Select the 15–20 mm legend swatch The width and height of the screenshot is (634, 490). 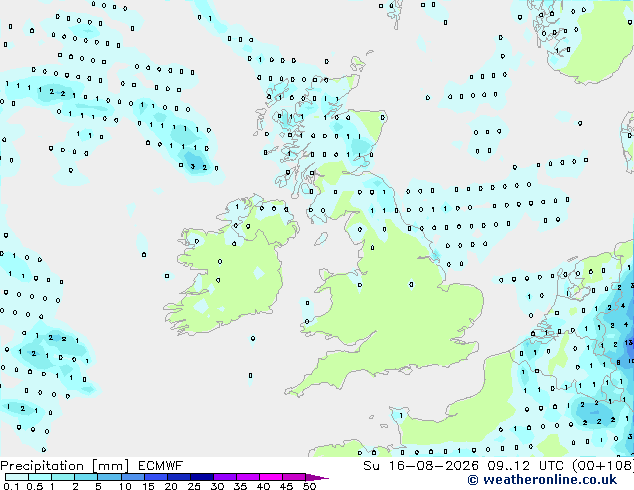pyautogui.click(x=156, y=477)
